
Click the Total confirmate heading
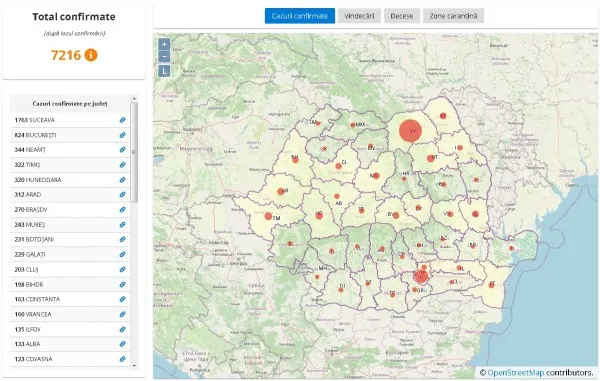click(74, 17)
